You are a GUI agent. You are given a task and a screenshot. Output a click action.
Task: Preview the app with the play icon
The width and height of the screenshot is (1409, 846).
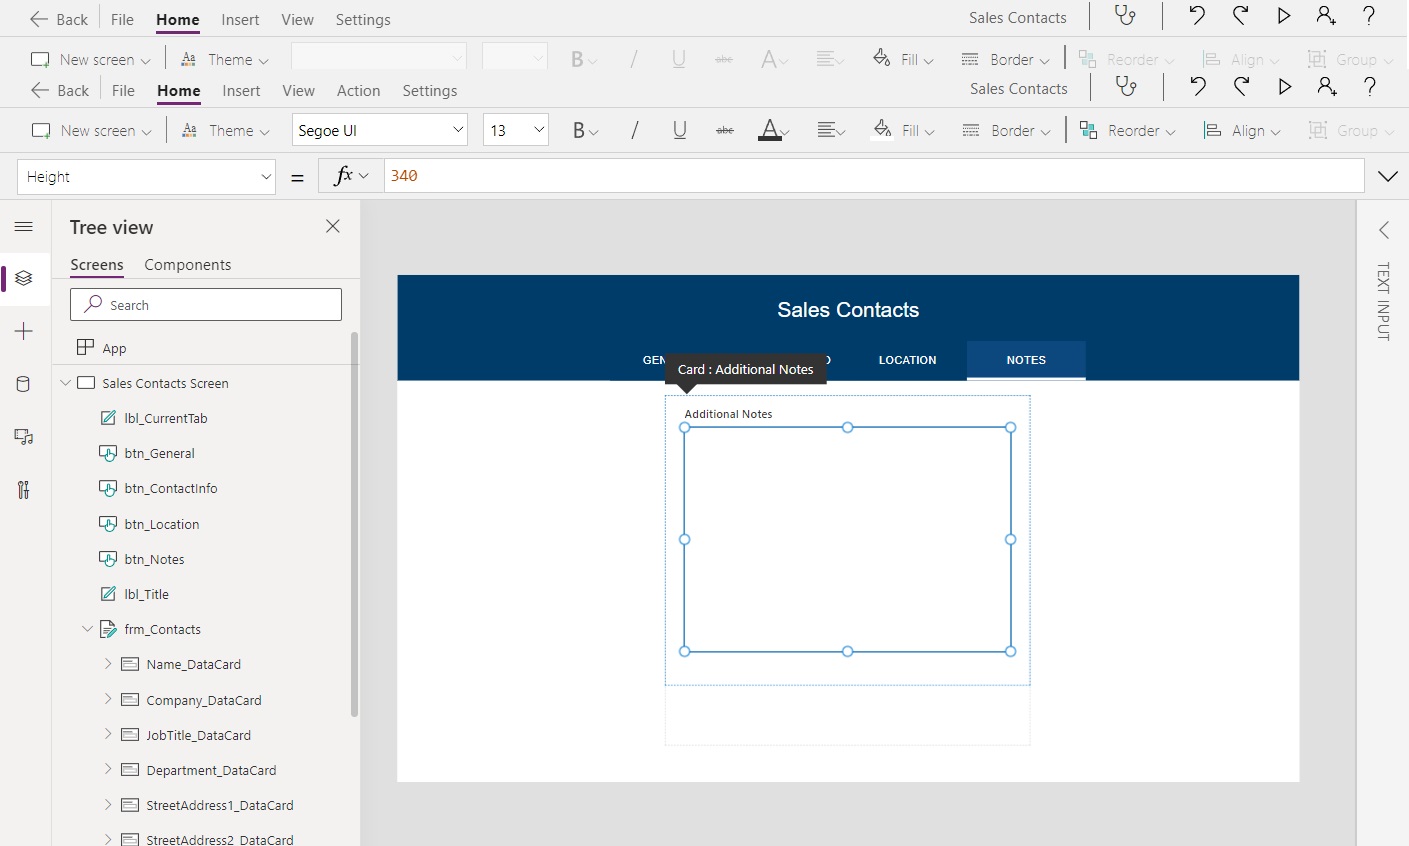click(x=1284, y=87)
